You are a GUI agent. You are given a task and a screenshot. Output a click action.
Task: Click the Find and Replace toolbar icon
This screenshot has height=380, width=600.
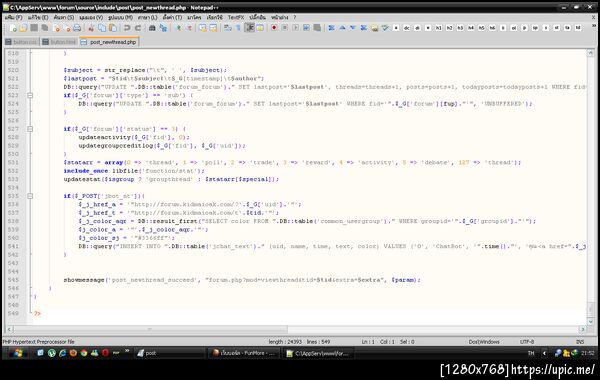tap(163, 28)
